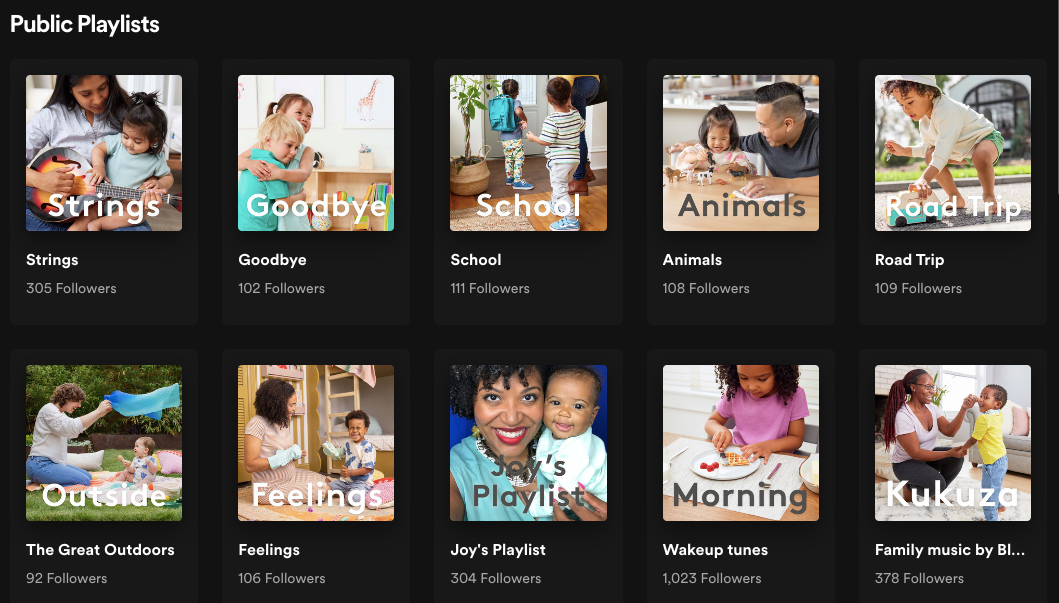The height and width of the screenshot is (603, 1059).
Task: Open the Road Trip title link
Action: (x=909, y=260)
